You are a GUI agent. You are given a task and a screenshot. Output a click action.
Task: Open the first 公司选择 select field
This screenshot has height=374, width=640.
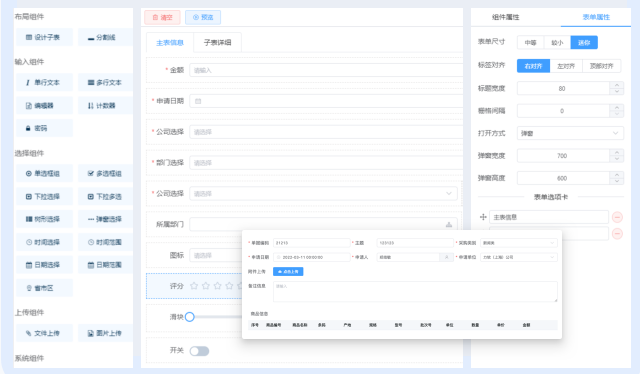(x=326, y=132)
